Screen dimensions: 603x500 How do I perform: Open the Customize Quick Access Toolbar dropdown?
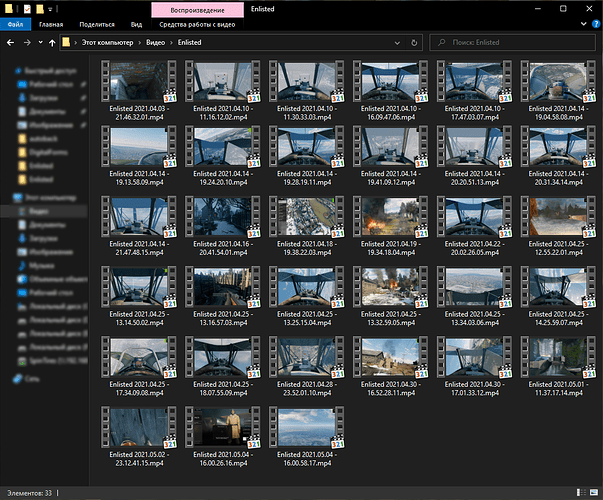click(x=50, y=9)
